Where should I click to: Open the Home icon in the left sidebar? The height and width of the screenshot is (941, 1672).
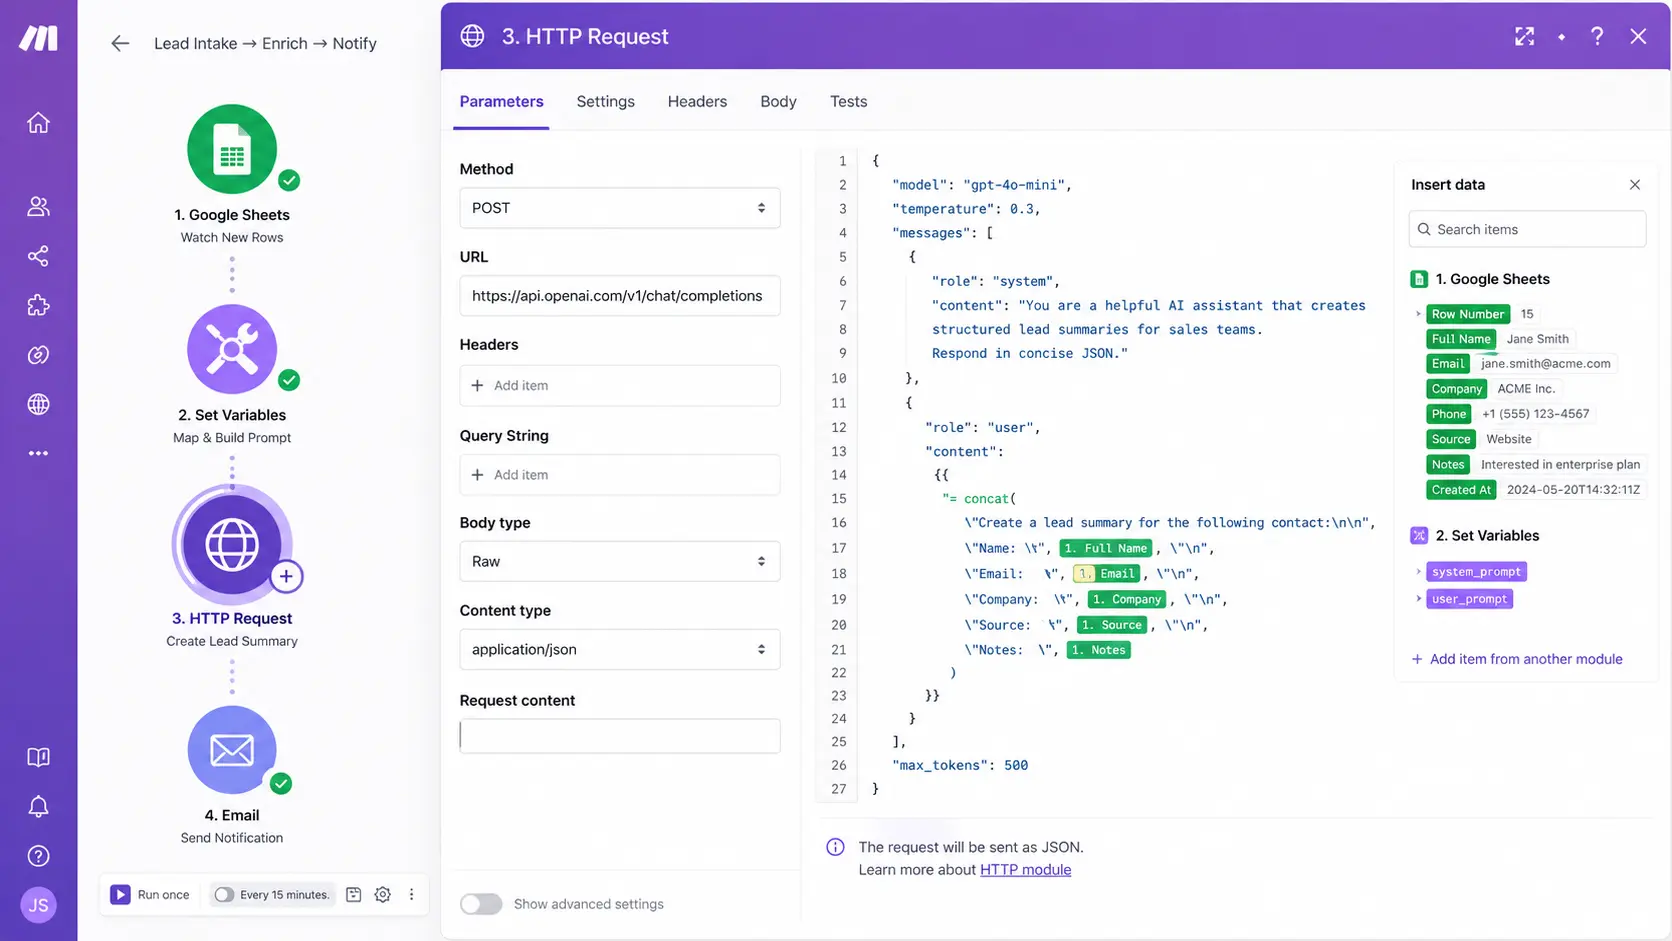click(x=38, y=123)
